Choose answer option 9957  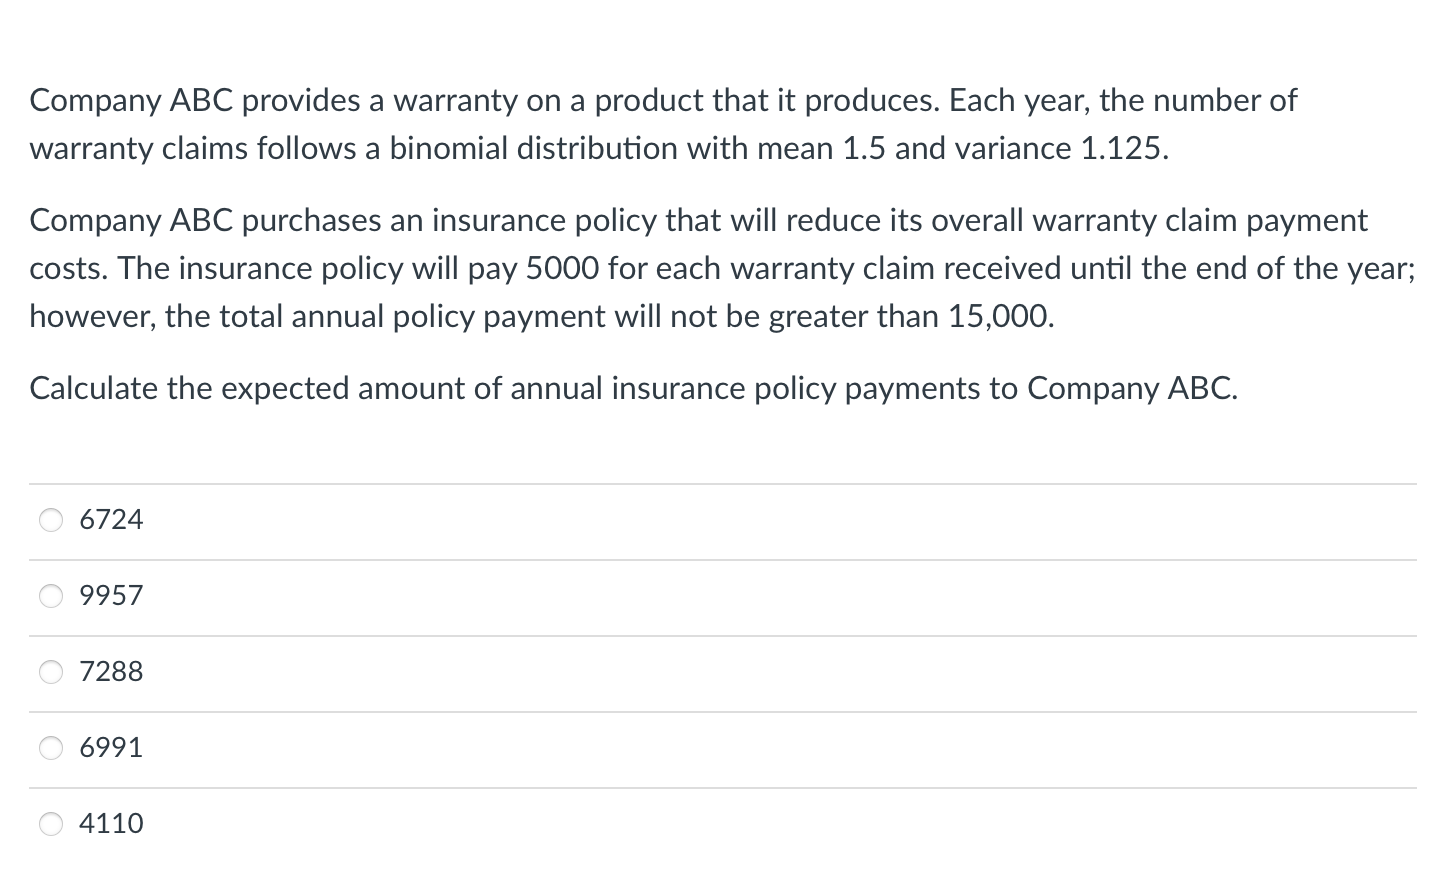tap(111, 596)
